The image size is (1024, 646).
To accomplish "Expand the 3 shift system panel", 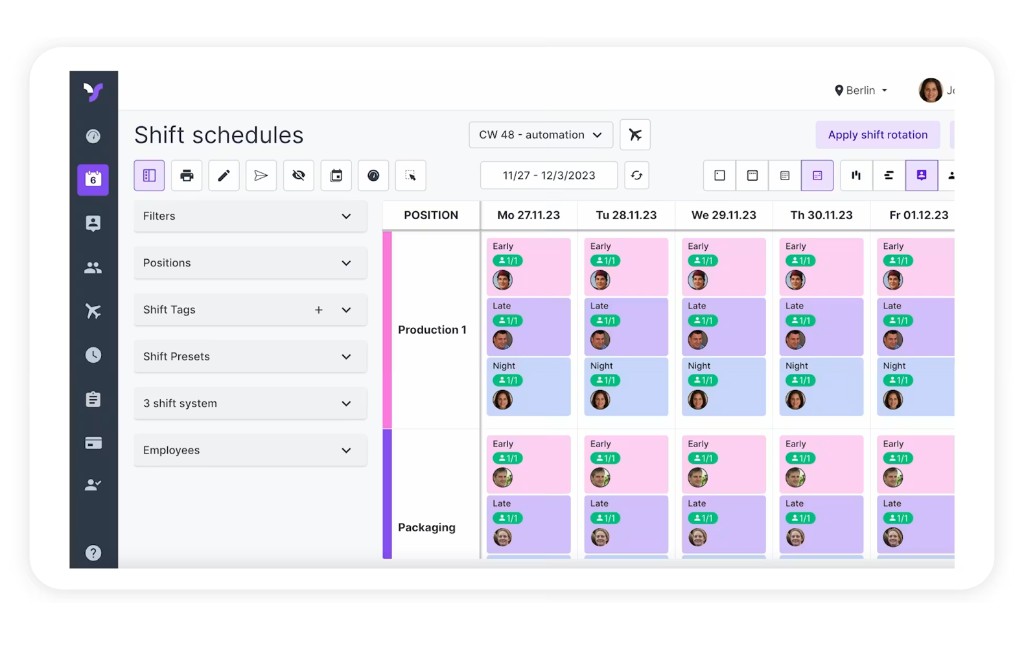I will 250,403.
